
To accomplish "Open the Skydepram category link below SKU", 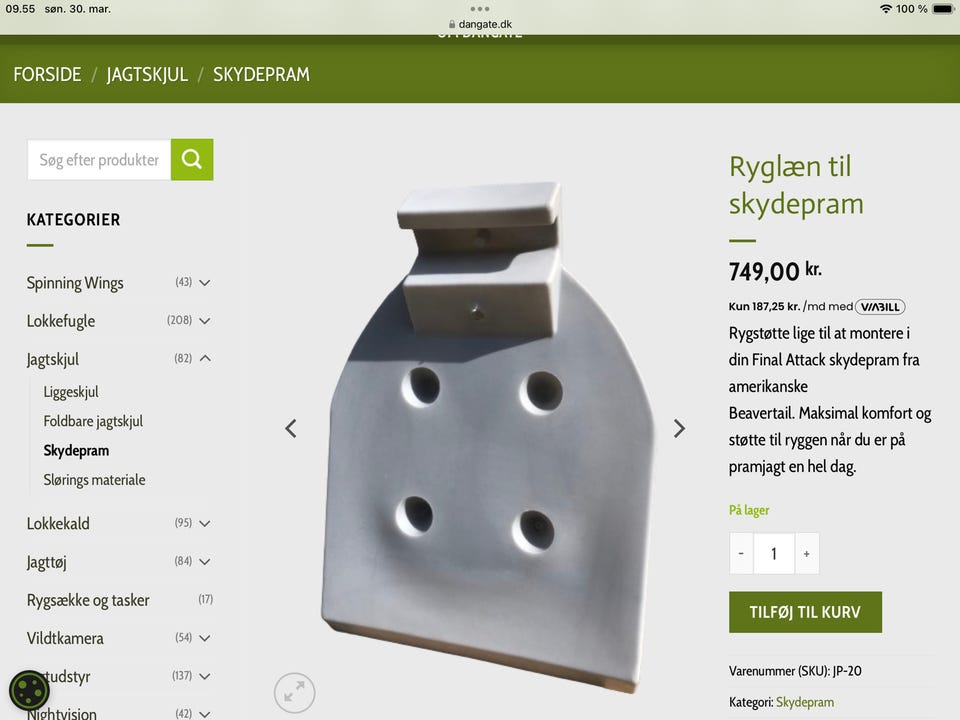I will click(x=804, y=702).
